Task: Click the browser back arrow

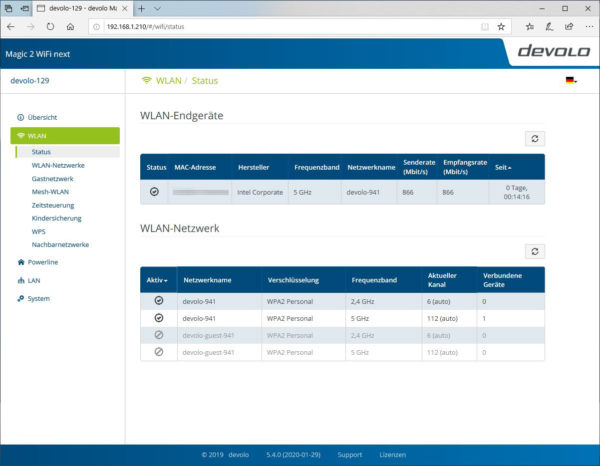Action: pyautogui.click(x=11, y=26)
